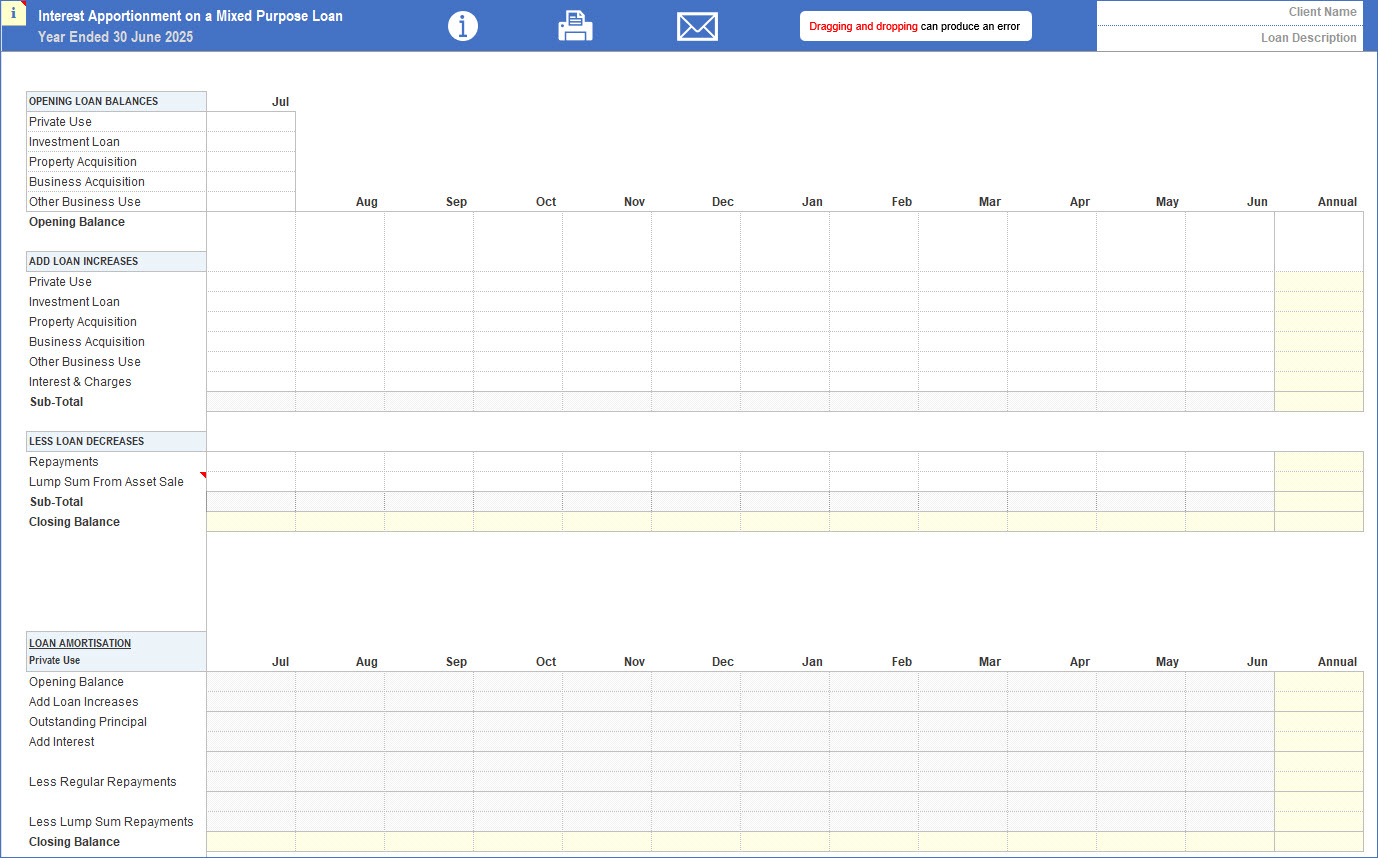The width and height of the screenshot is (1378, 858).
Task: Select the 'Less Regular Repayments' row label
Action: click(103, 782)
